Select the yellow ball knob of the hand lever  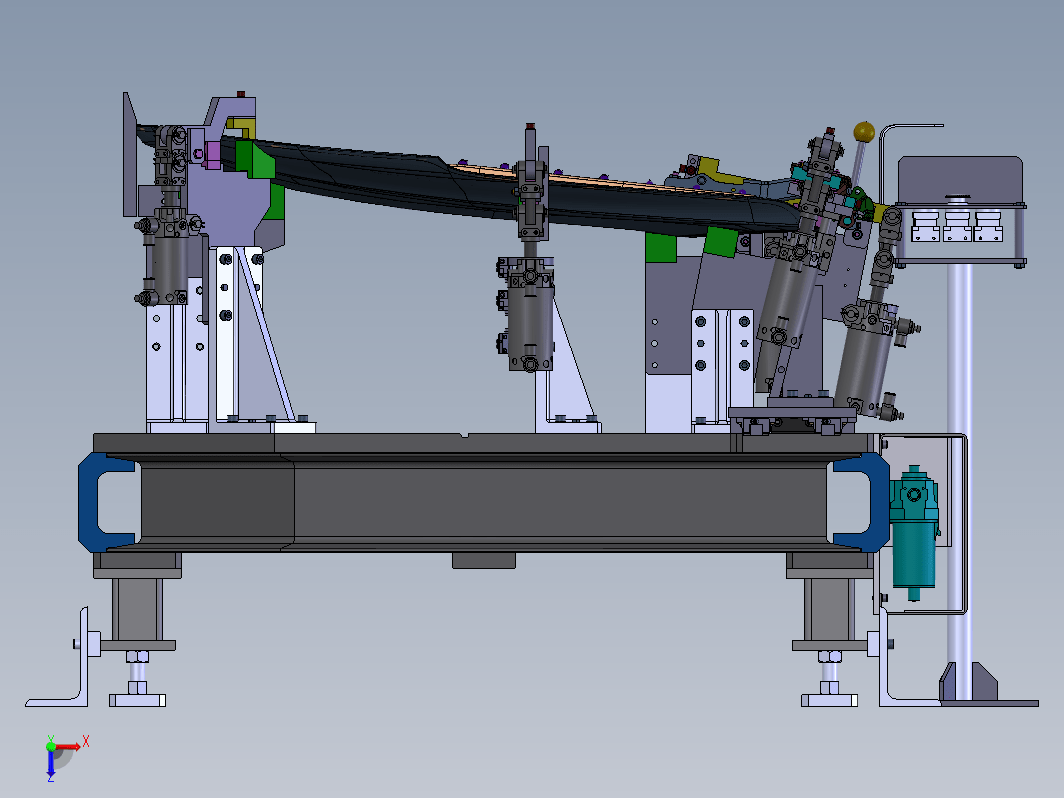coord(864,132)
